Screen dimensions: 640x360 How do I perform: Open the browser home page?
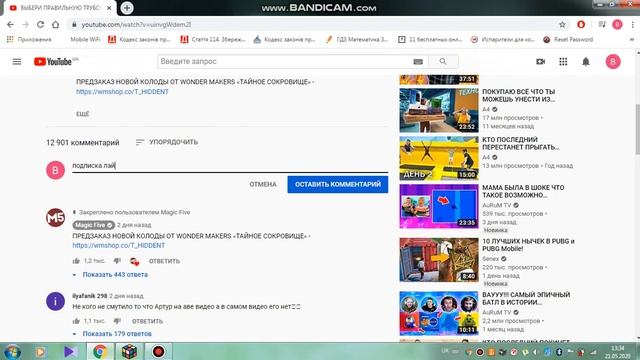[55, 24]
